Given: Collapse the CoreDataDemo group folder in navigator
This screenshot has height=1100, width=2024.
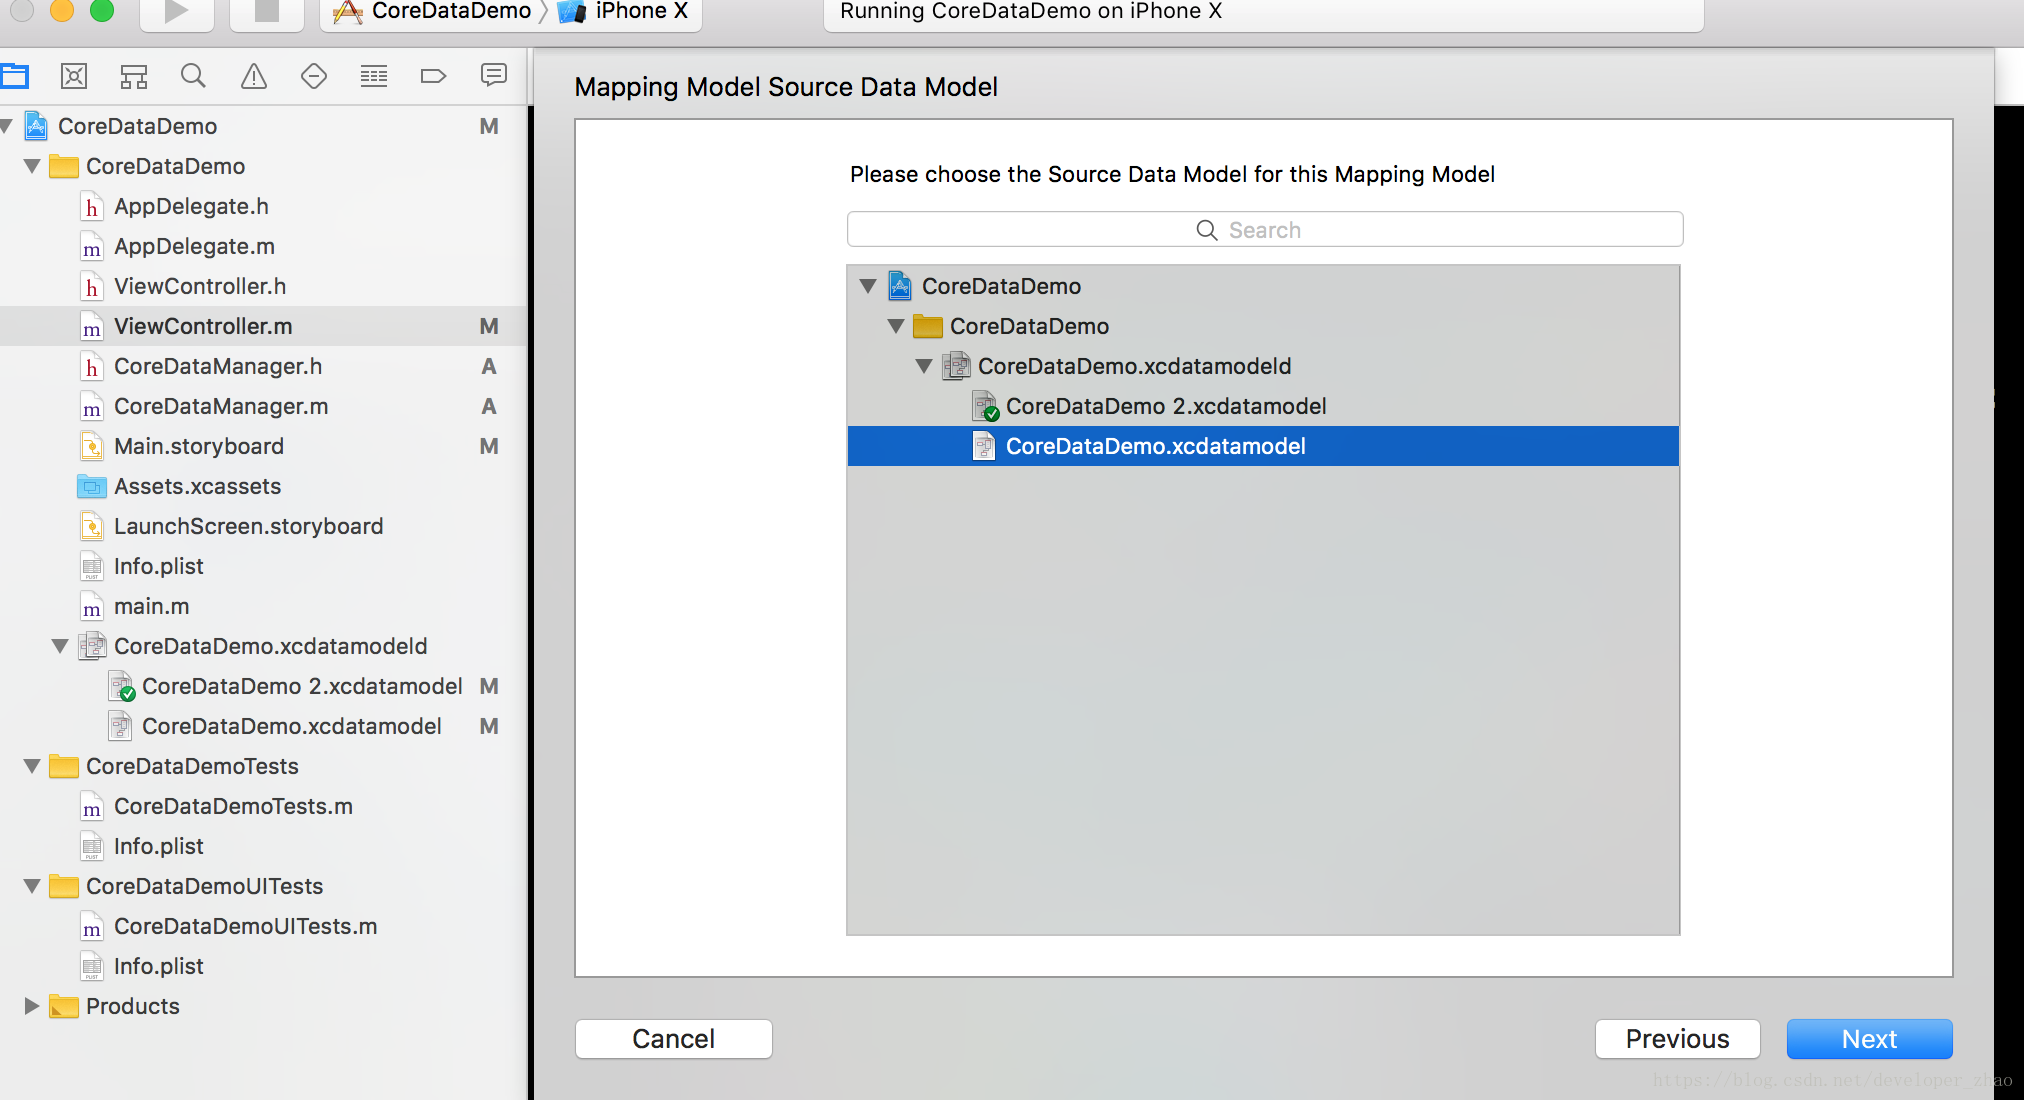Looking at the screenshot, I should (32, 166).
